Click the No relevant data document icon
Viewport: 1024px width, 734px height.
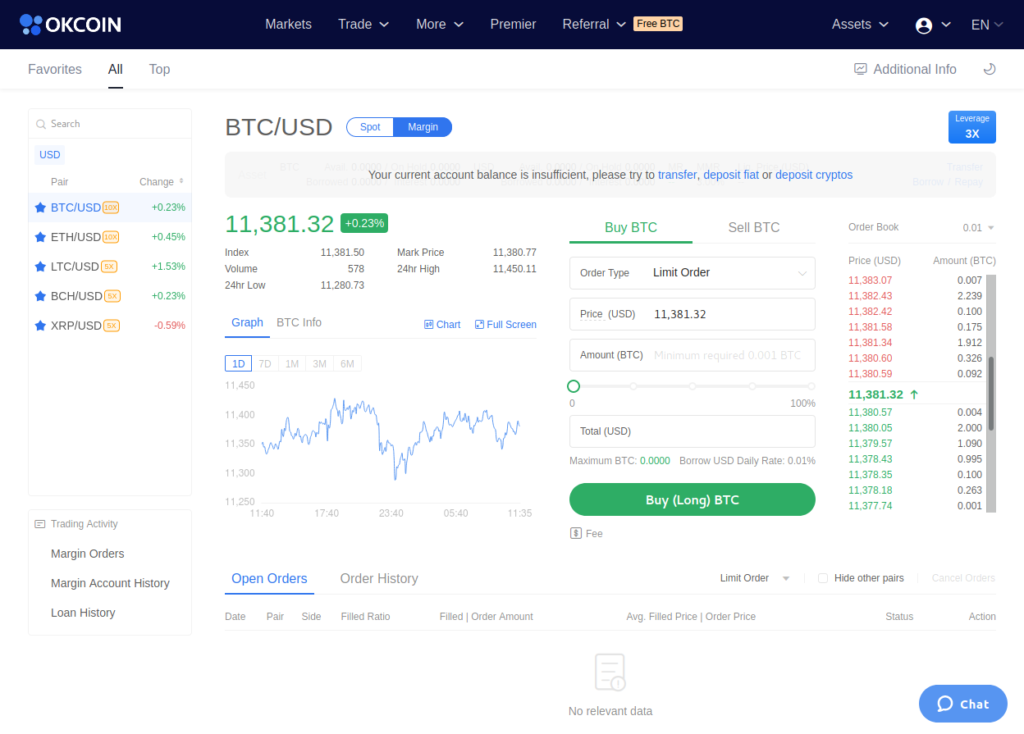pyautogui.click(x=610, y=672)
